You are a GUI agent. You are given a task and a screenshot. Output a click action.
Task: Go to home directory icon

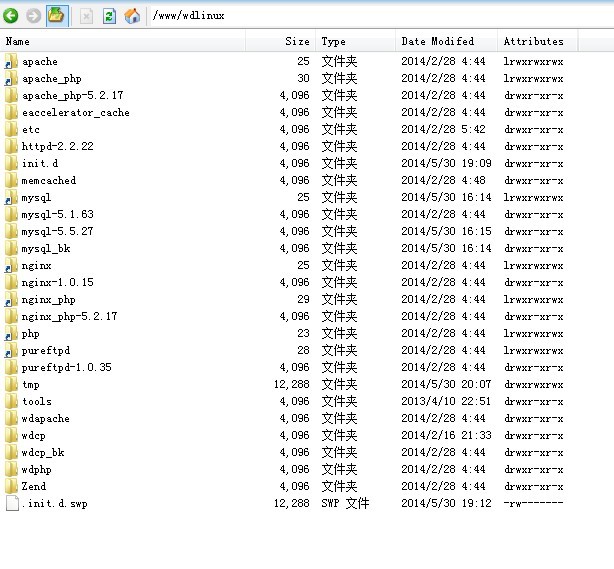point(132,16)
